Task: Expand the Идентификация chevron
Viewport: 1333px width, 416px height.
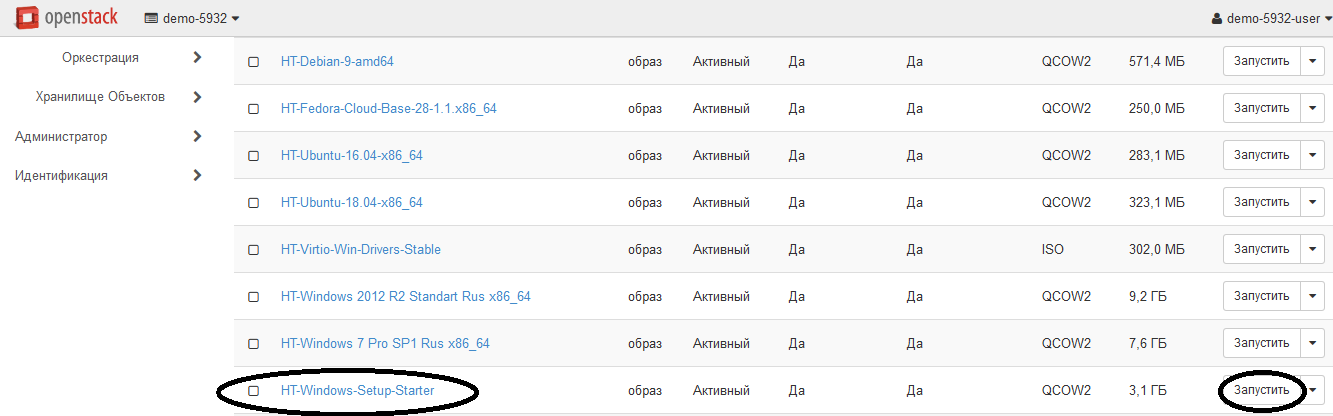Action: pyautogui.click(x=197, y=175)
